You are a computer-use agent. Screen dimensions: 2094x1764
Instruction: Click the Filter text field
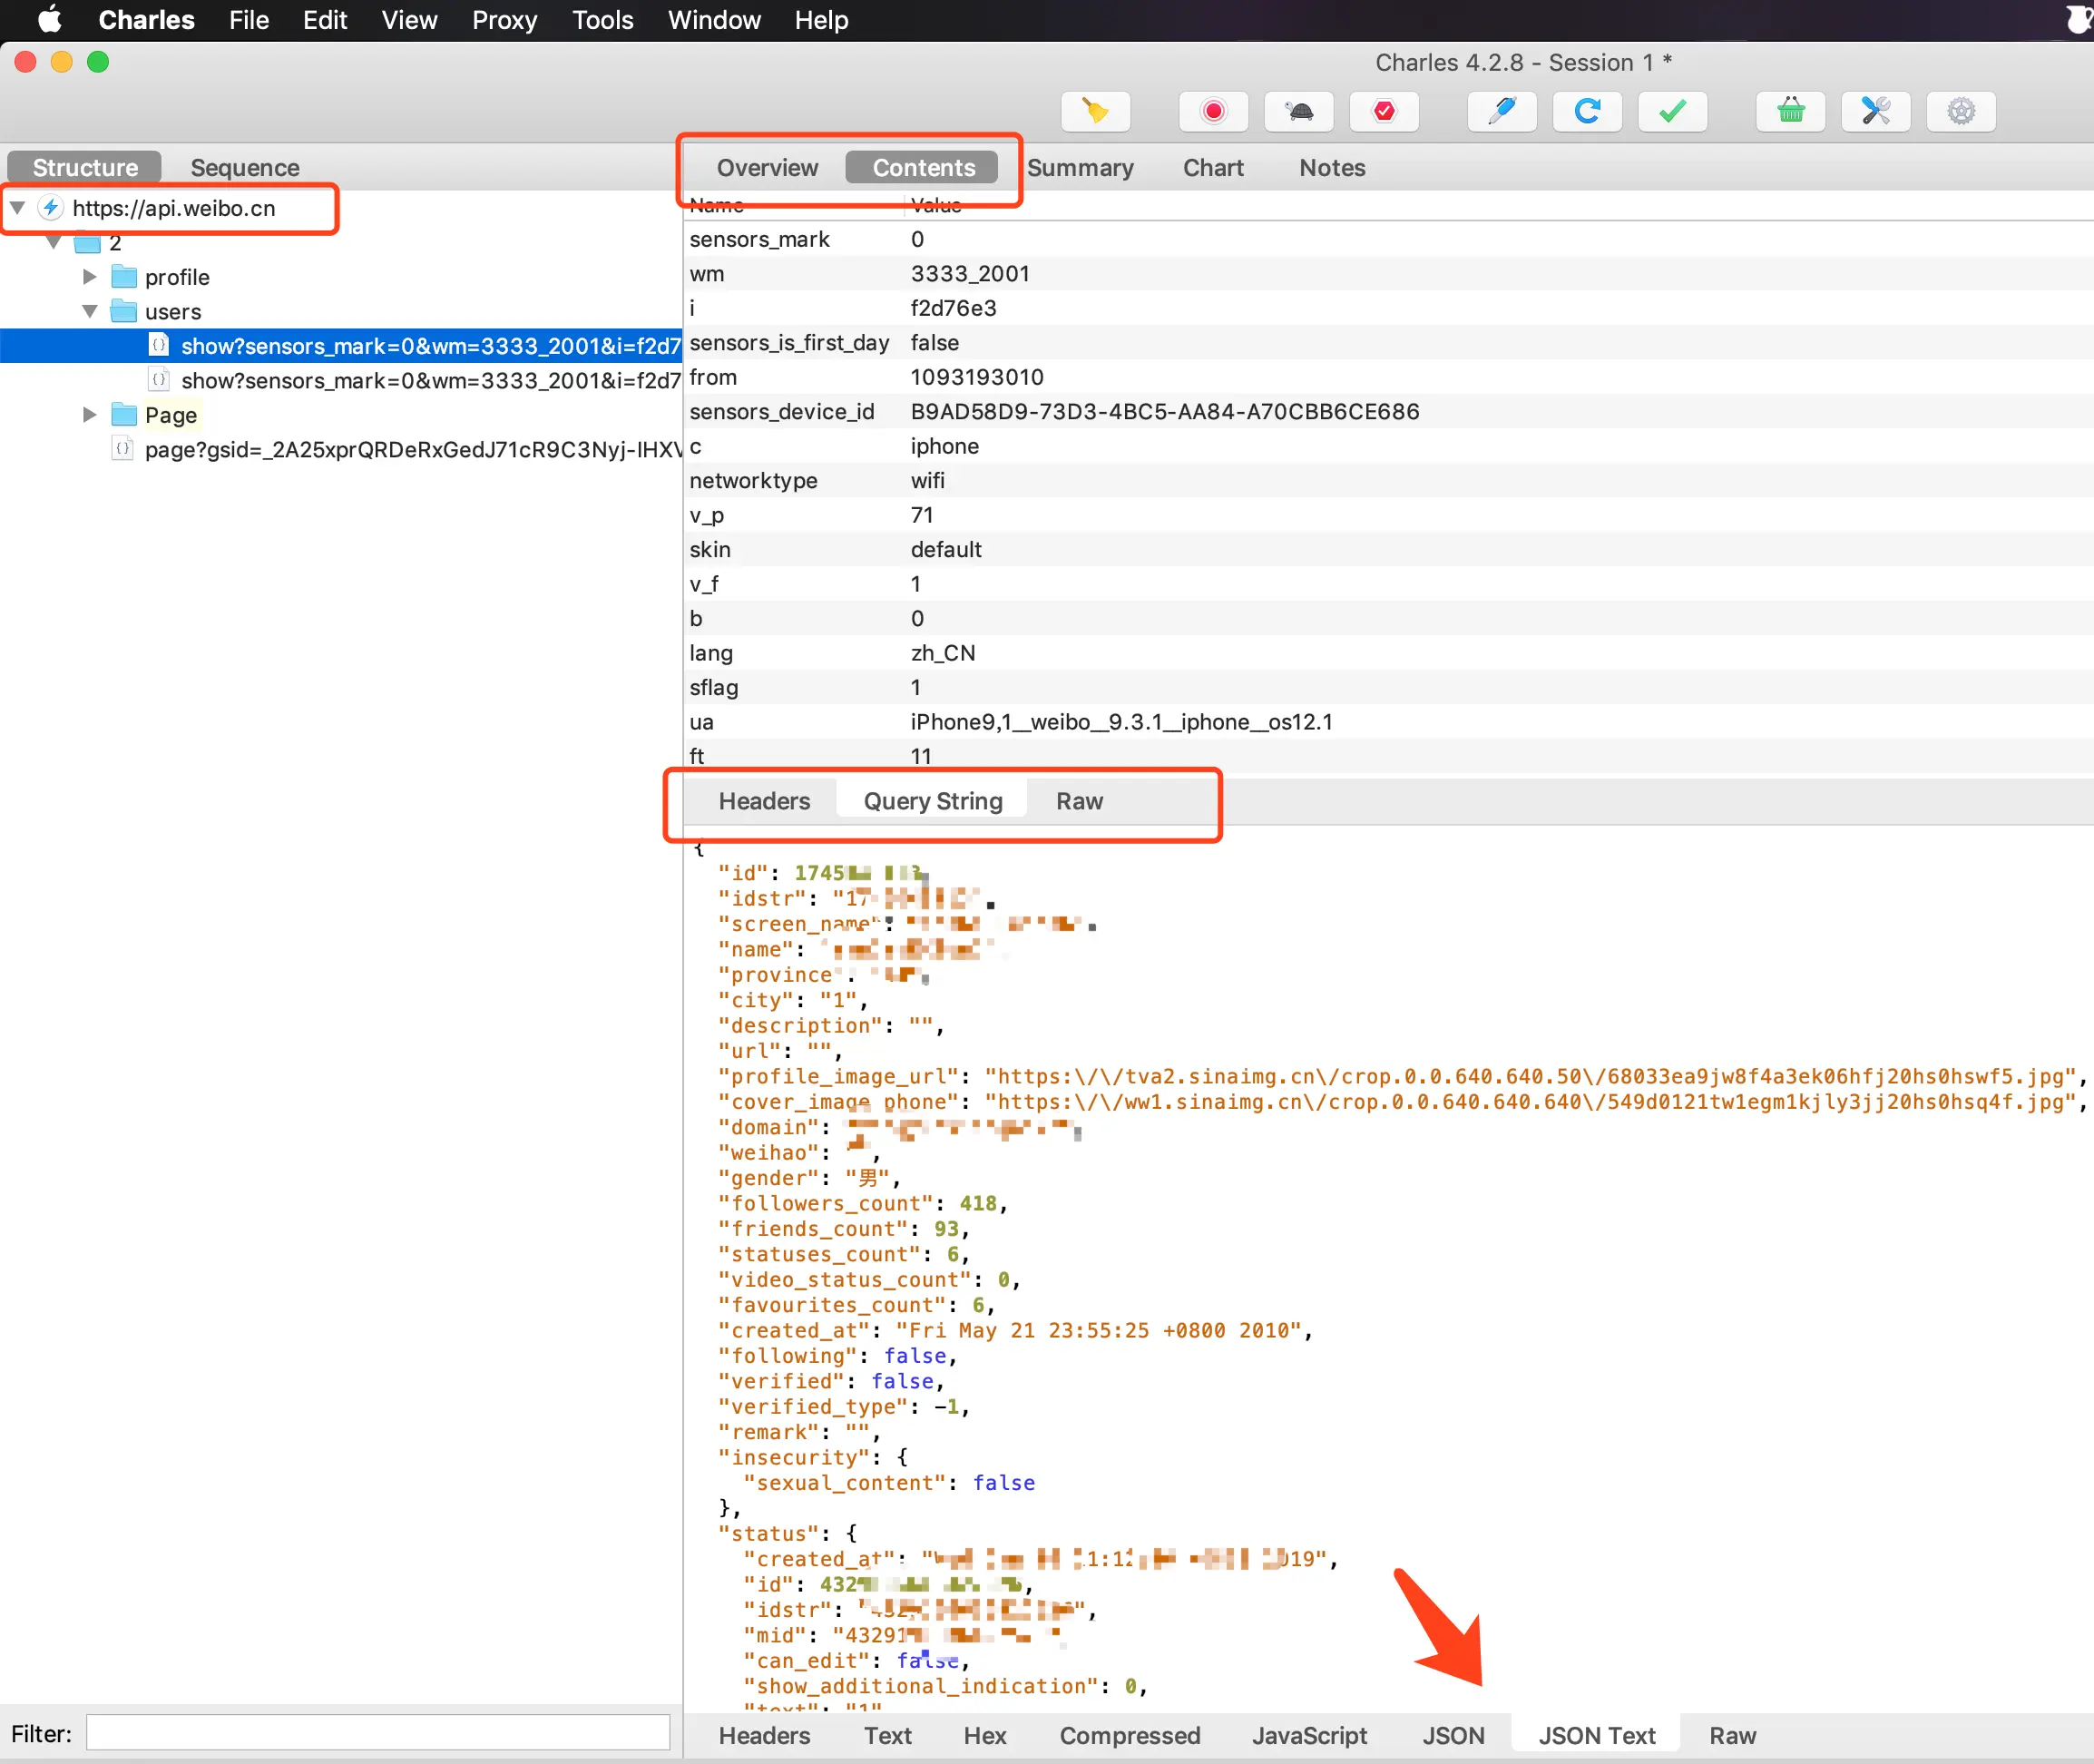click(x=378, y=1733)
